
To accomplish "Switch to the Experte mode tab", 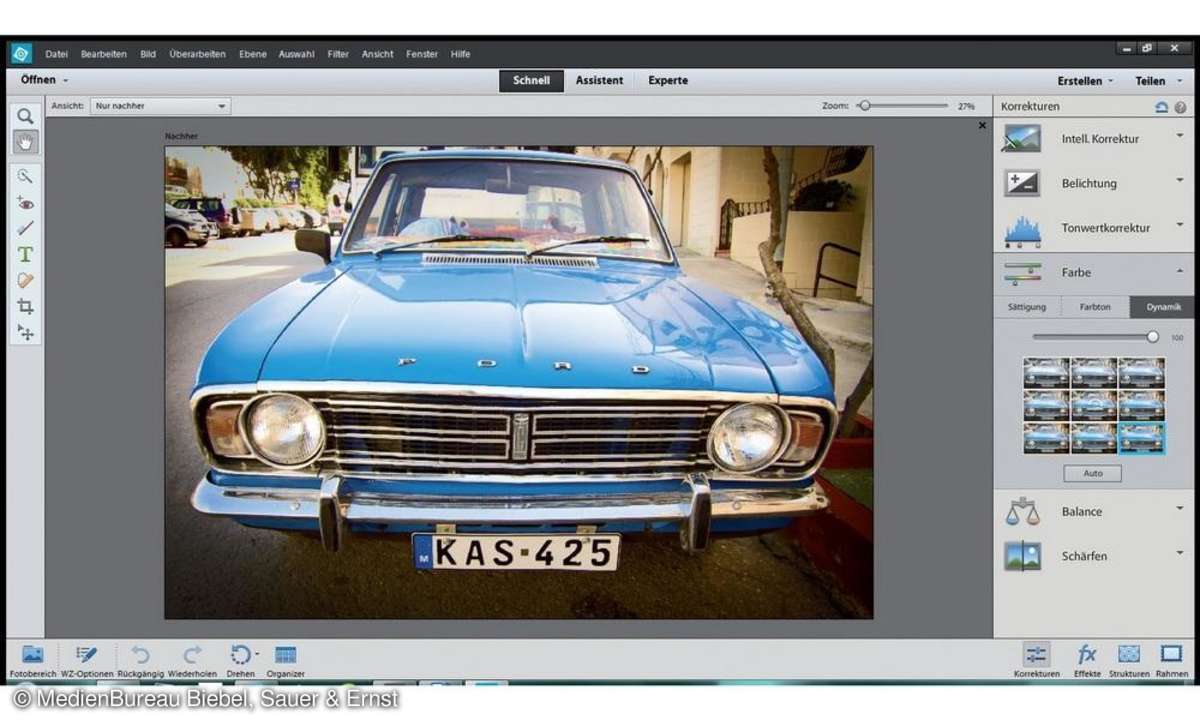I will 668,81.
